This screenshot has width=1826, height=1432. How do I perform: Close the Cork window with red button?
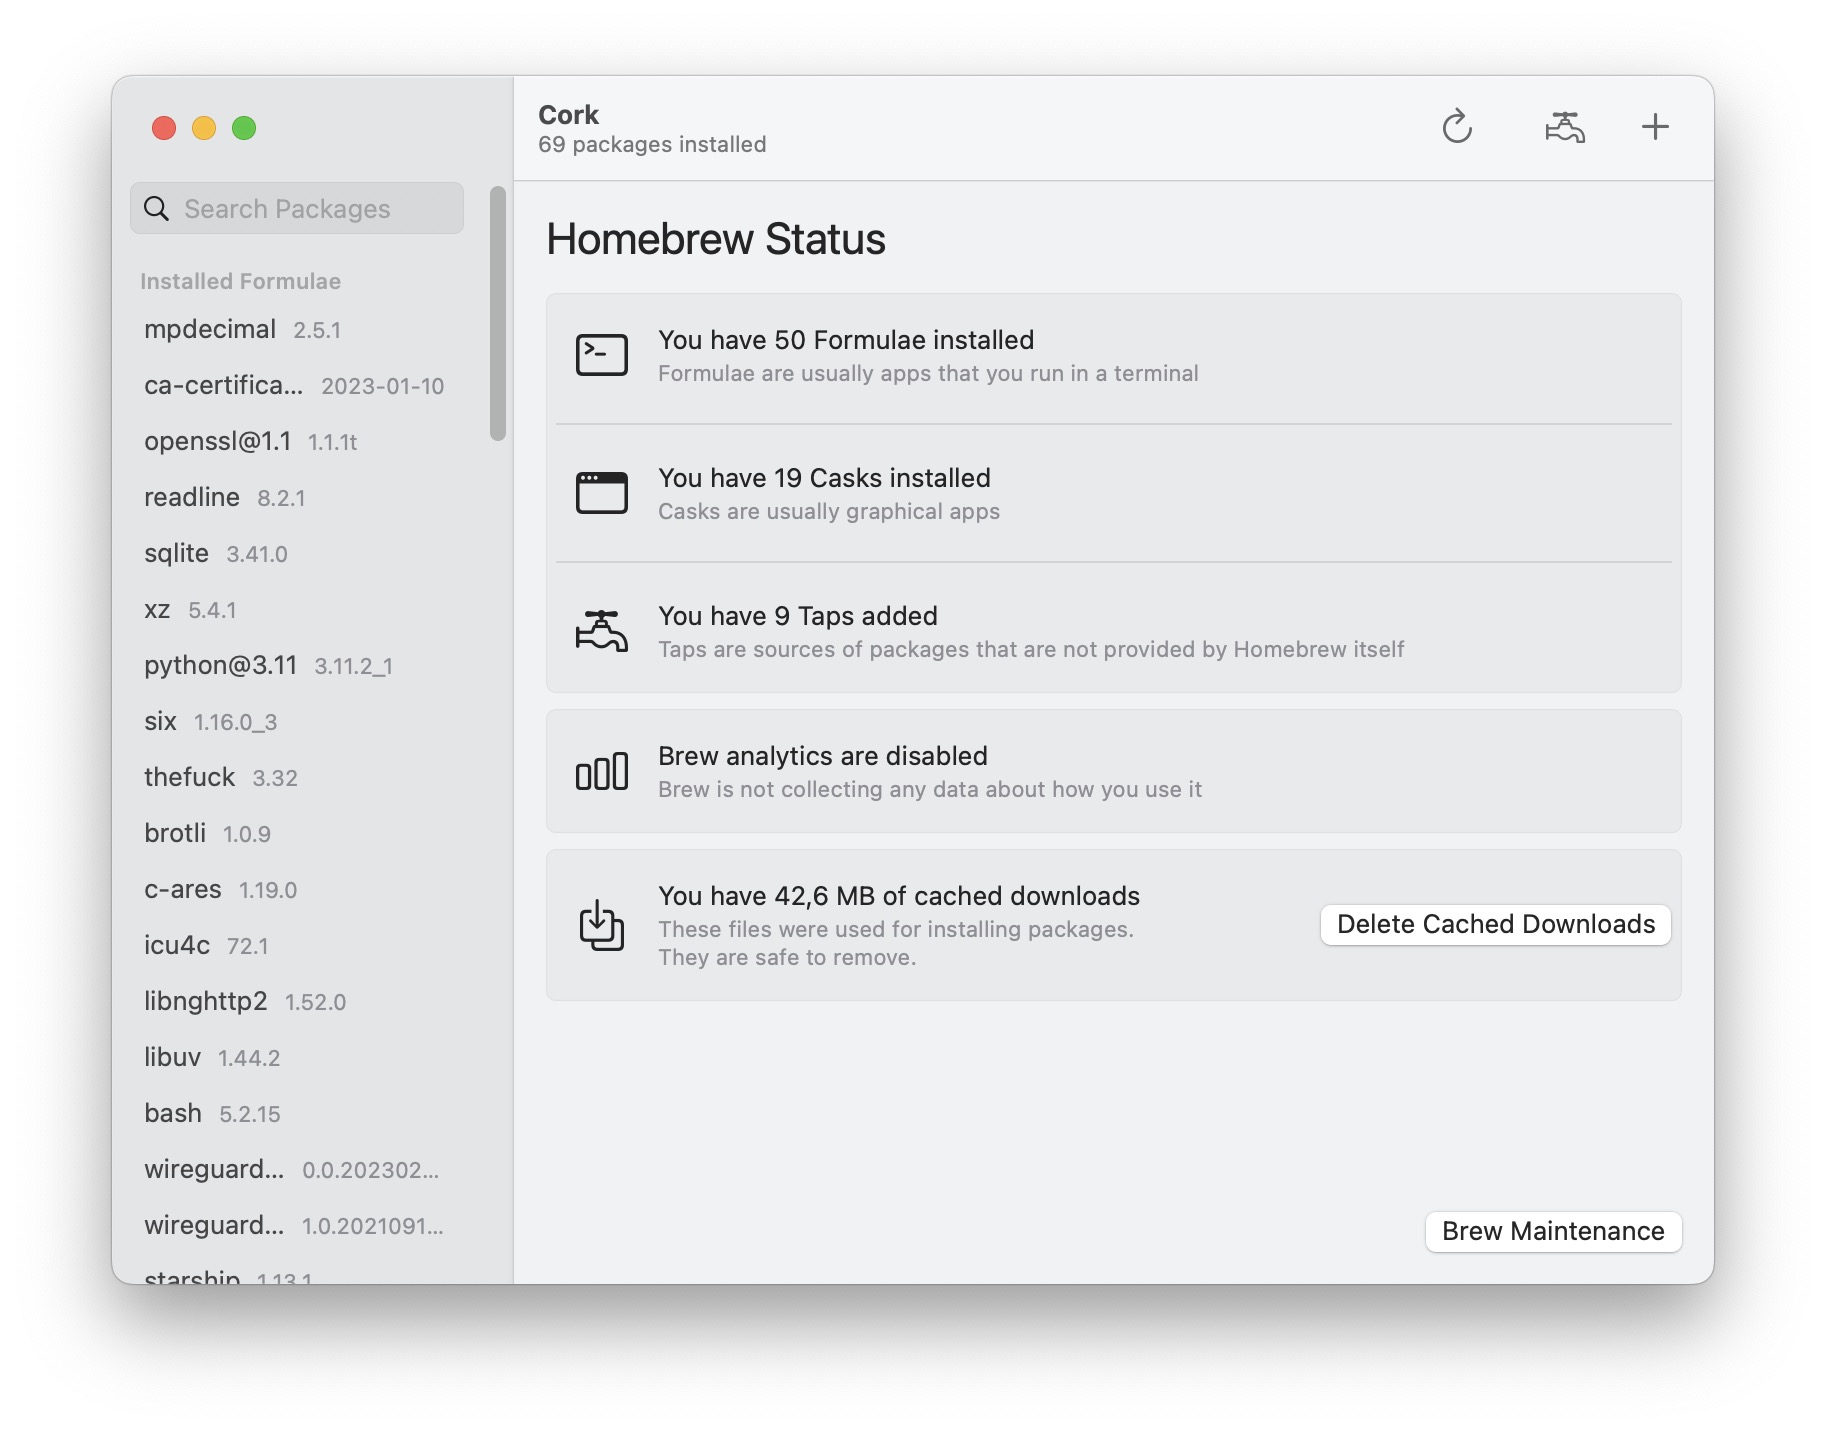[164, 128]
